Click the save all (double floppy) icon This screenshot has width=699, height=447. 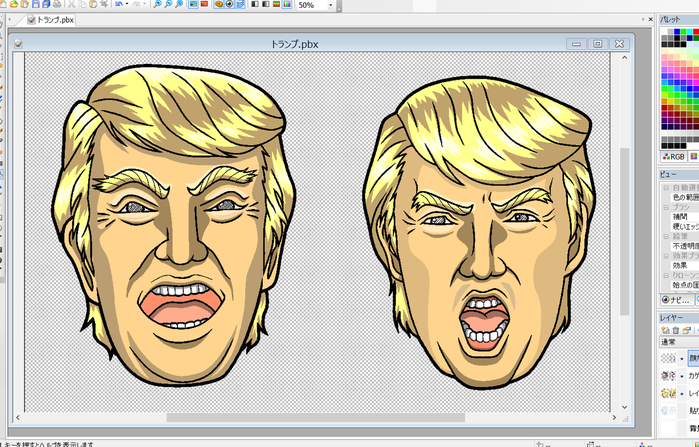click(46, 4)
